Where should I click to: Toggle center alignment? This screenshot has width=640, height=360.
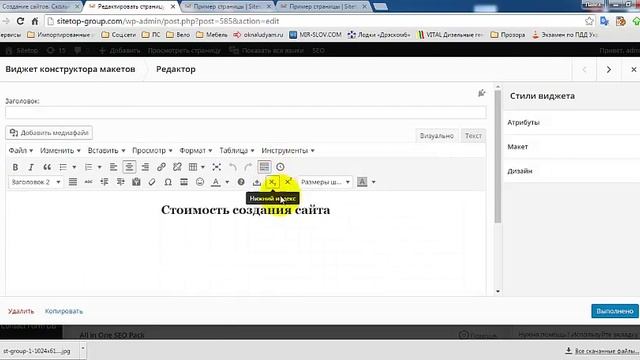point(129,167)
